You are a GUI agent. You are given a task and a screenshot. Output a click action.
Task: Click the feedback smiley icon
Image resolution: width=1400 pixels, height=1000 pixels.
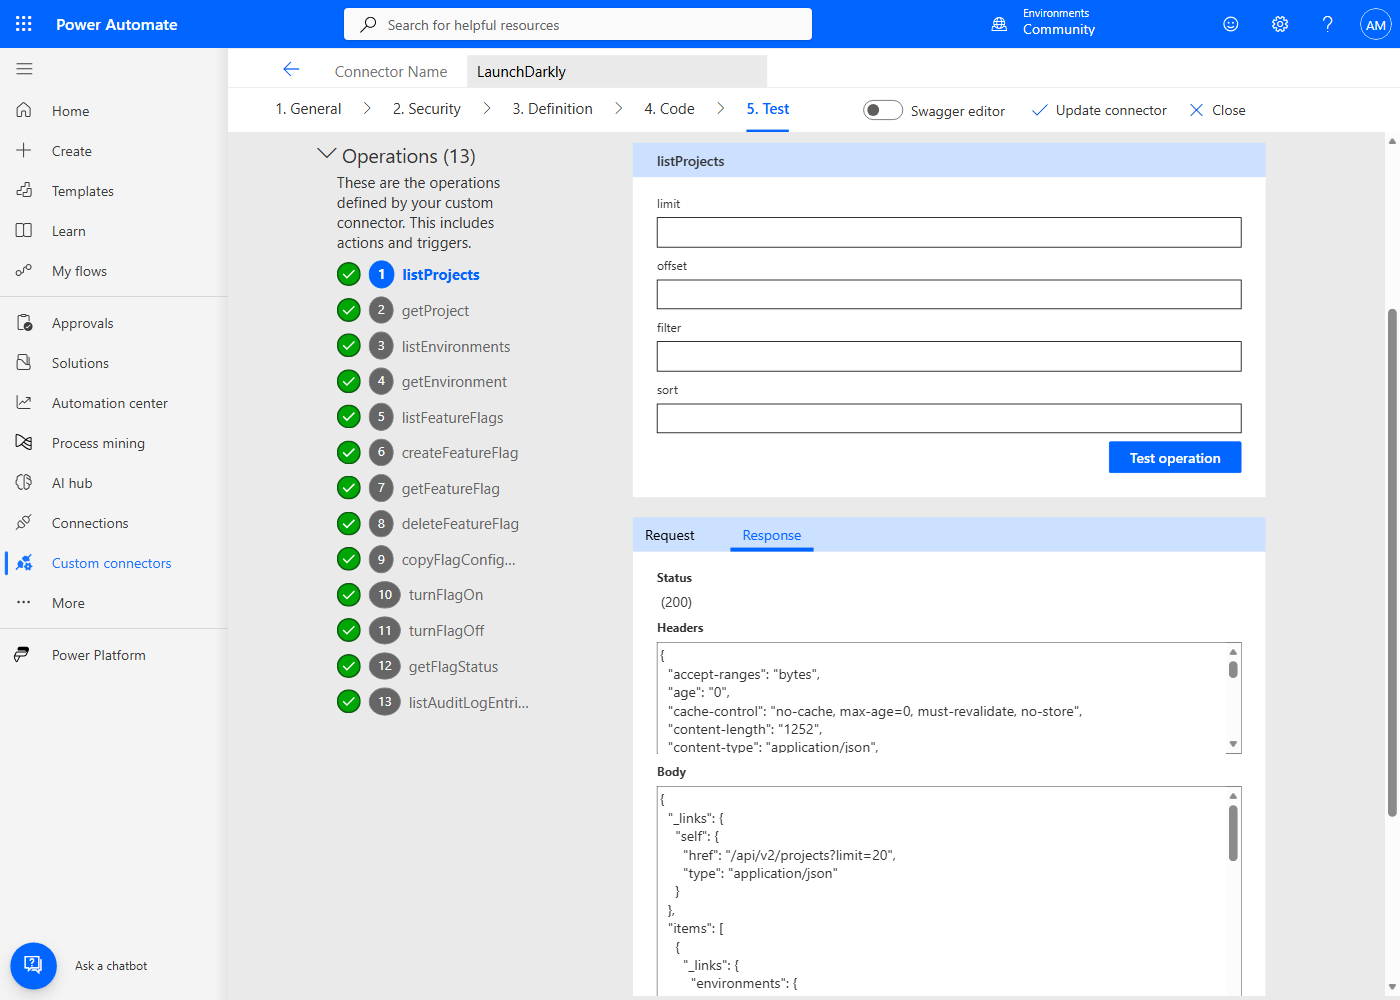pos(1231,24)
